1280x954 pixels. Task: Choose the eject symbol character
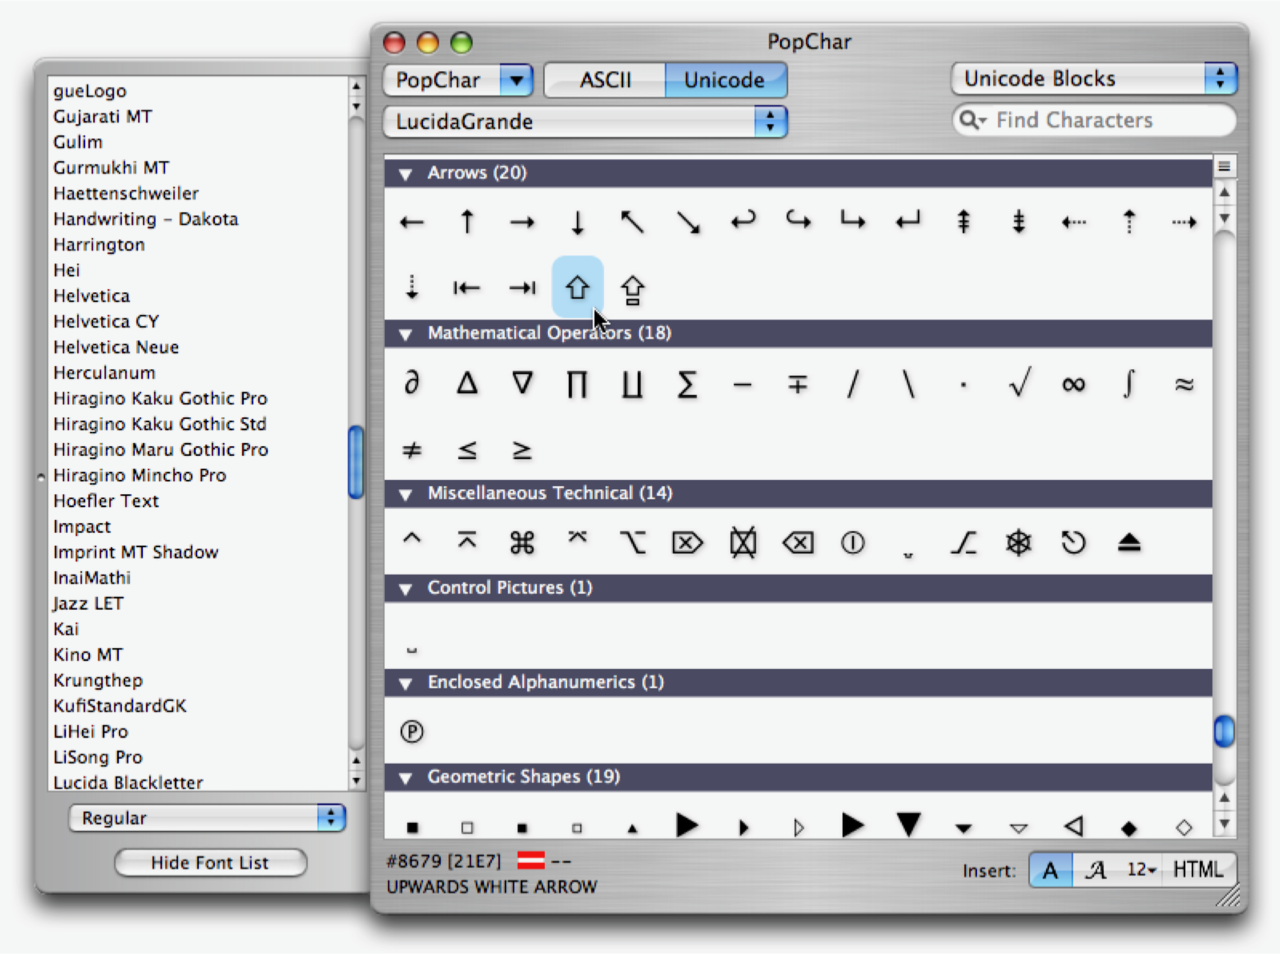[x=1129, y=543]
